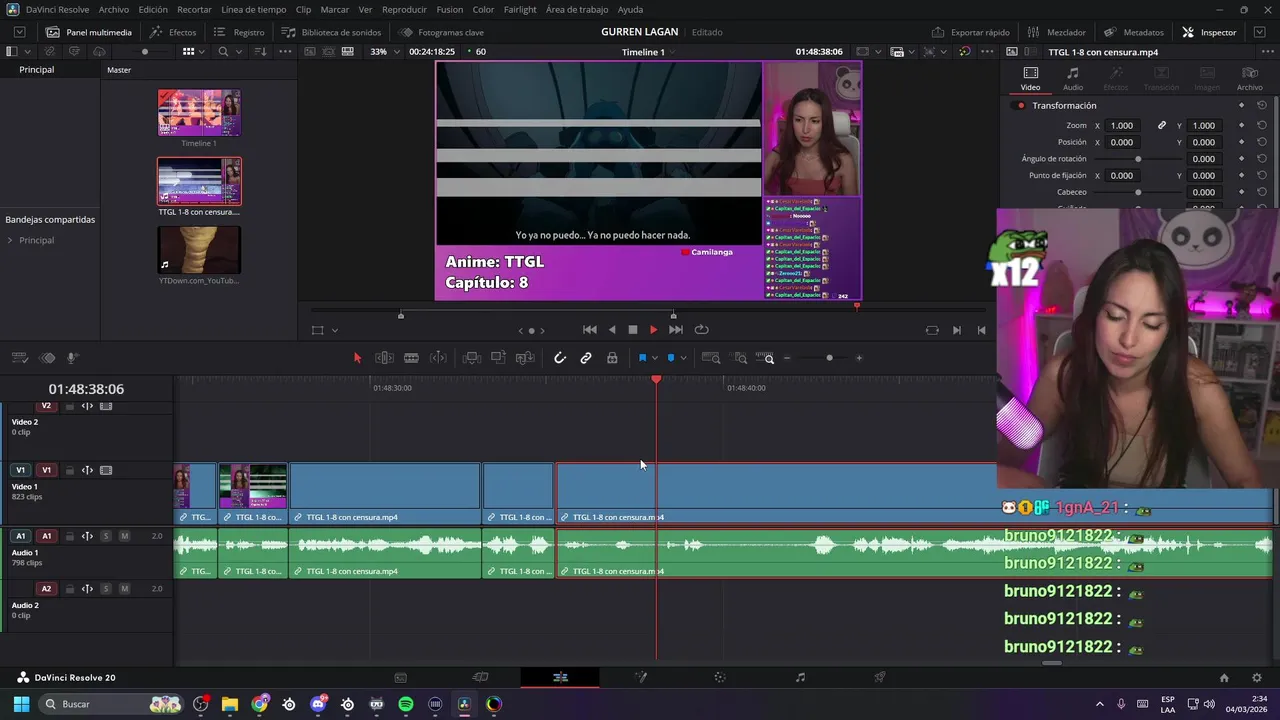Play the timeline in reverse
Viewport: 1280px width, 720px height.
click(x=612, y=330)
